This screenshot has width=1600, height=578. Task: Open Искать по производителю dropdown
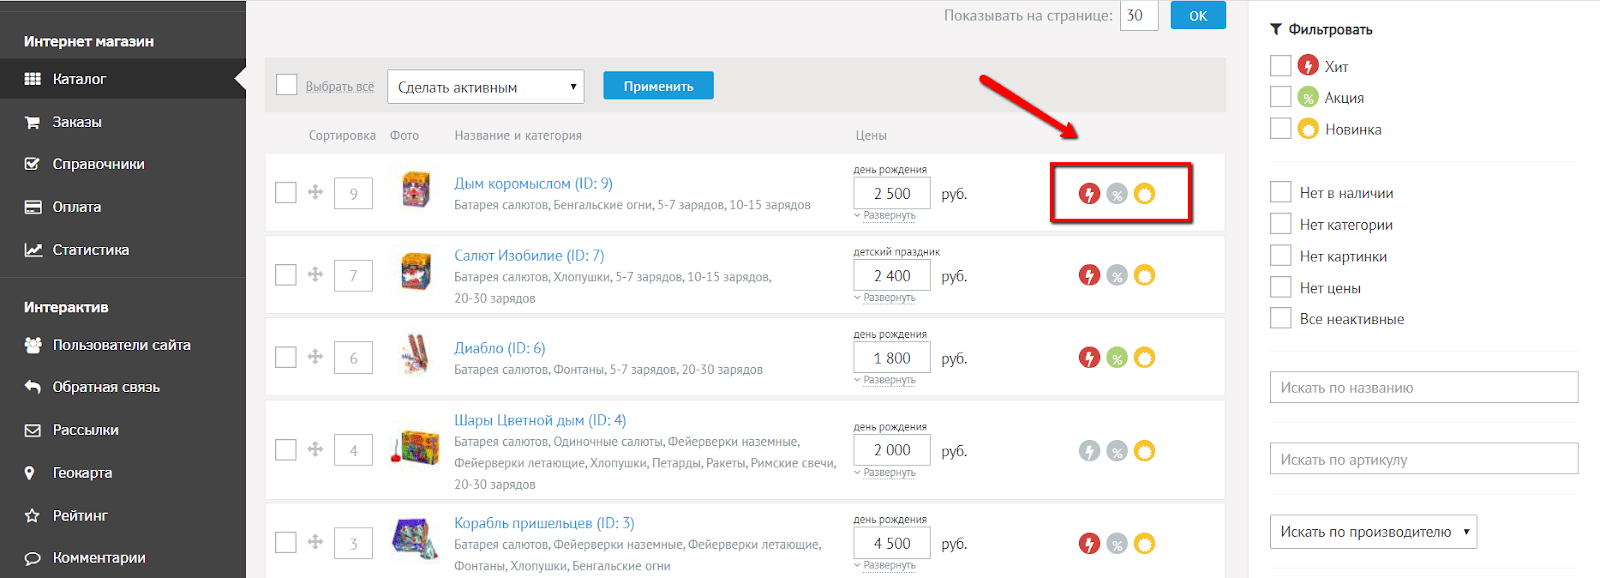pos(1373,532)
